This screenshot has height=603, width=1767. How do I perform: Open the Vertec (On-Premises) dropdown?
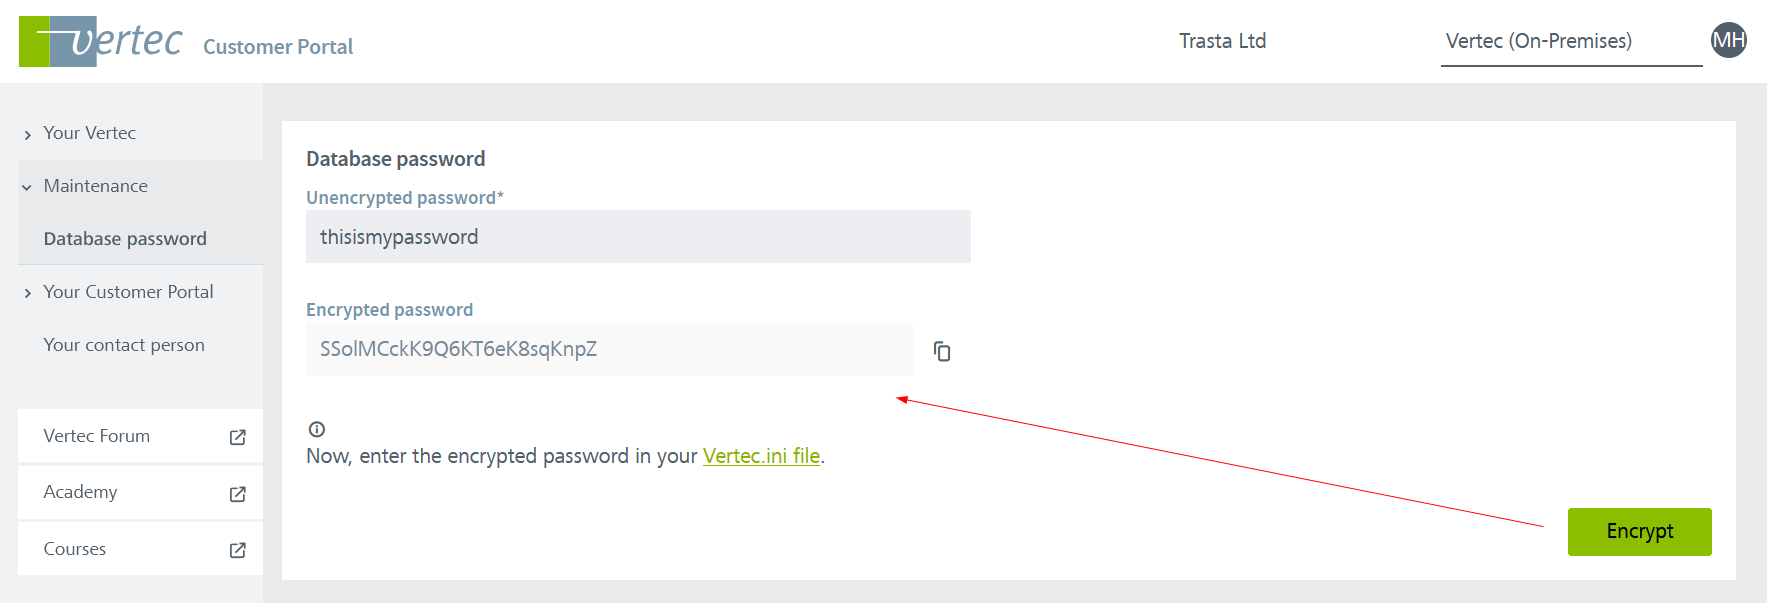point(1570,42)
